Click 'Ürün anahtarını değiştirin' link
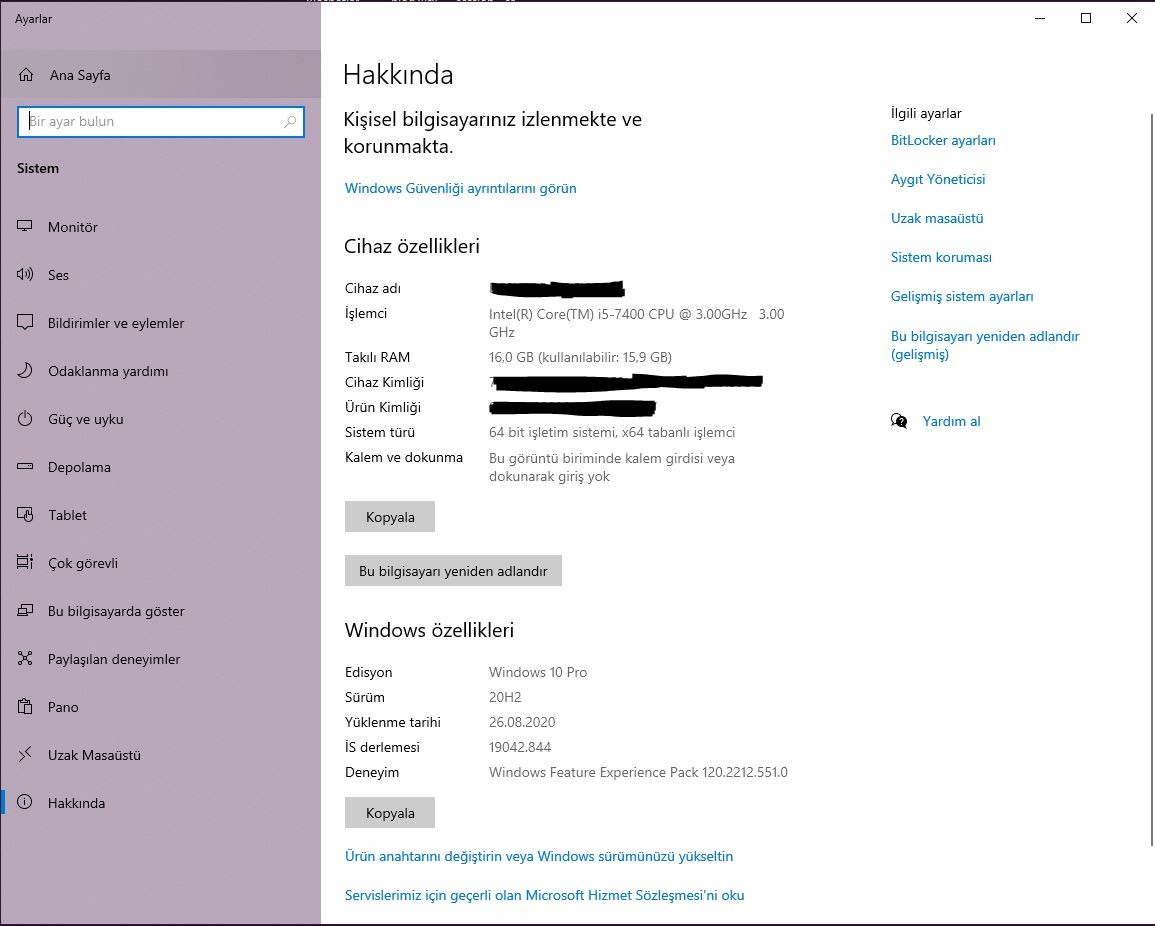Screen dimensions: 1155x926 [x=538, y=856]
